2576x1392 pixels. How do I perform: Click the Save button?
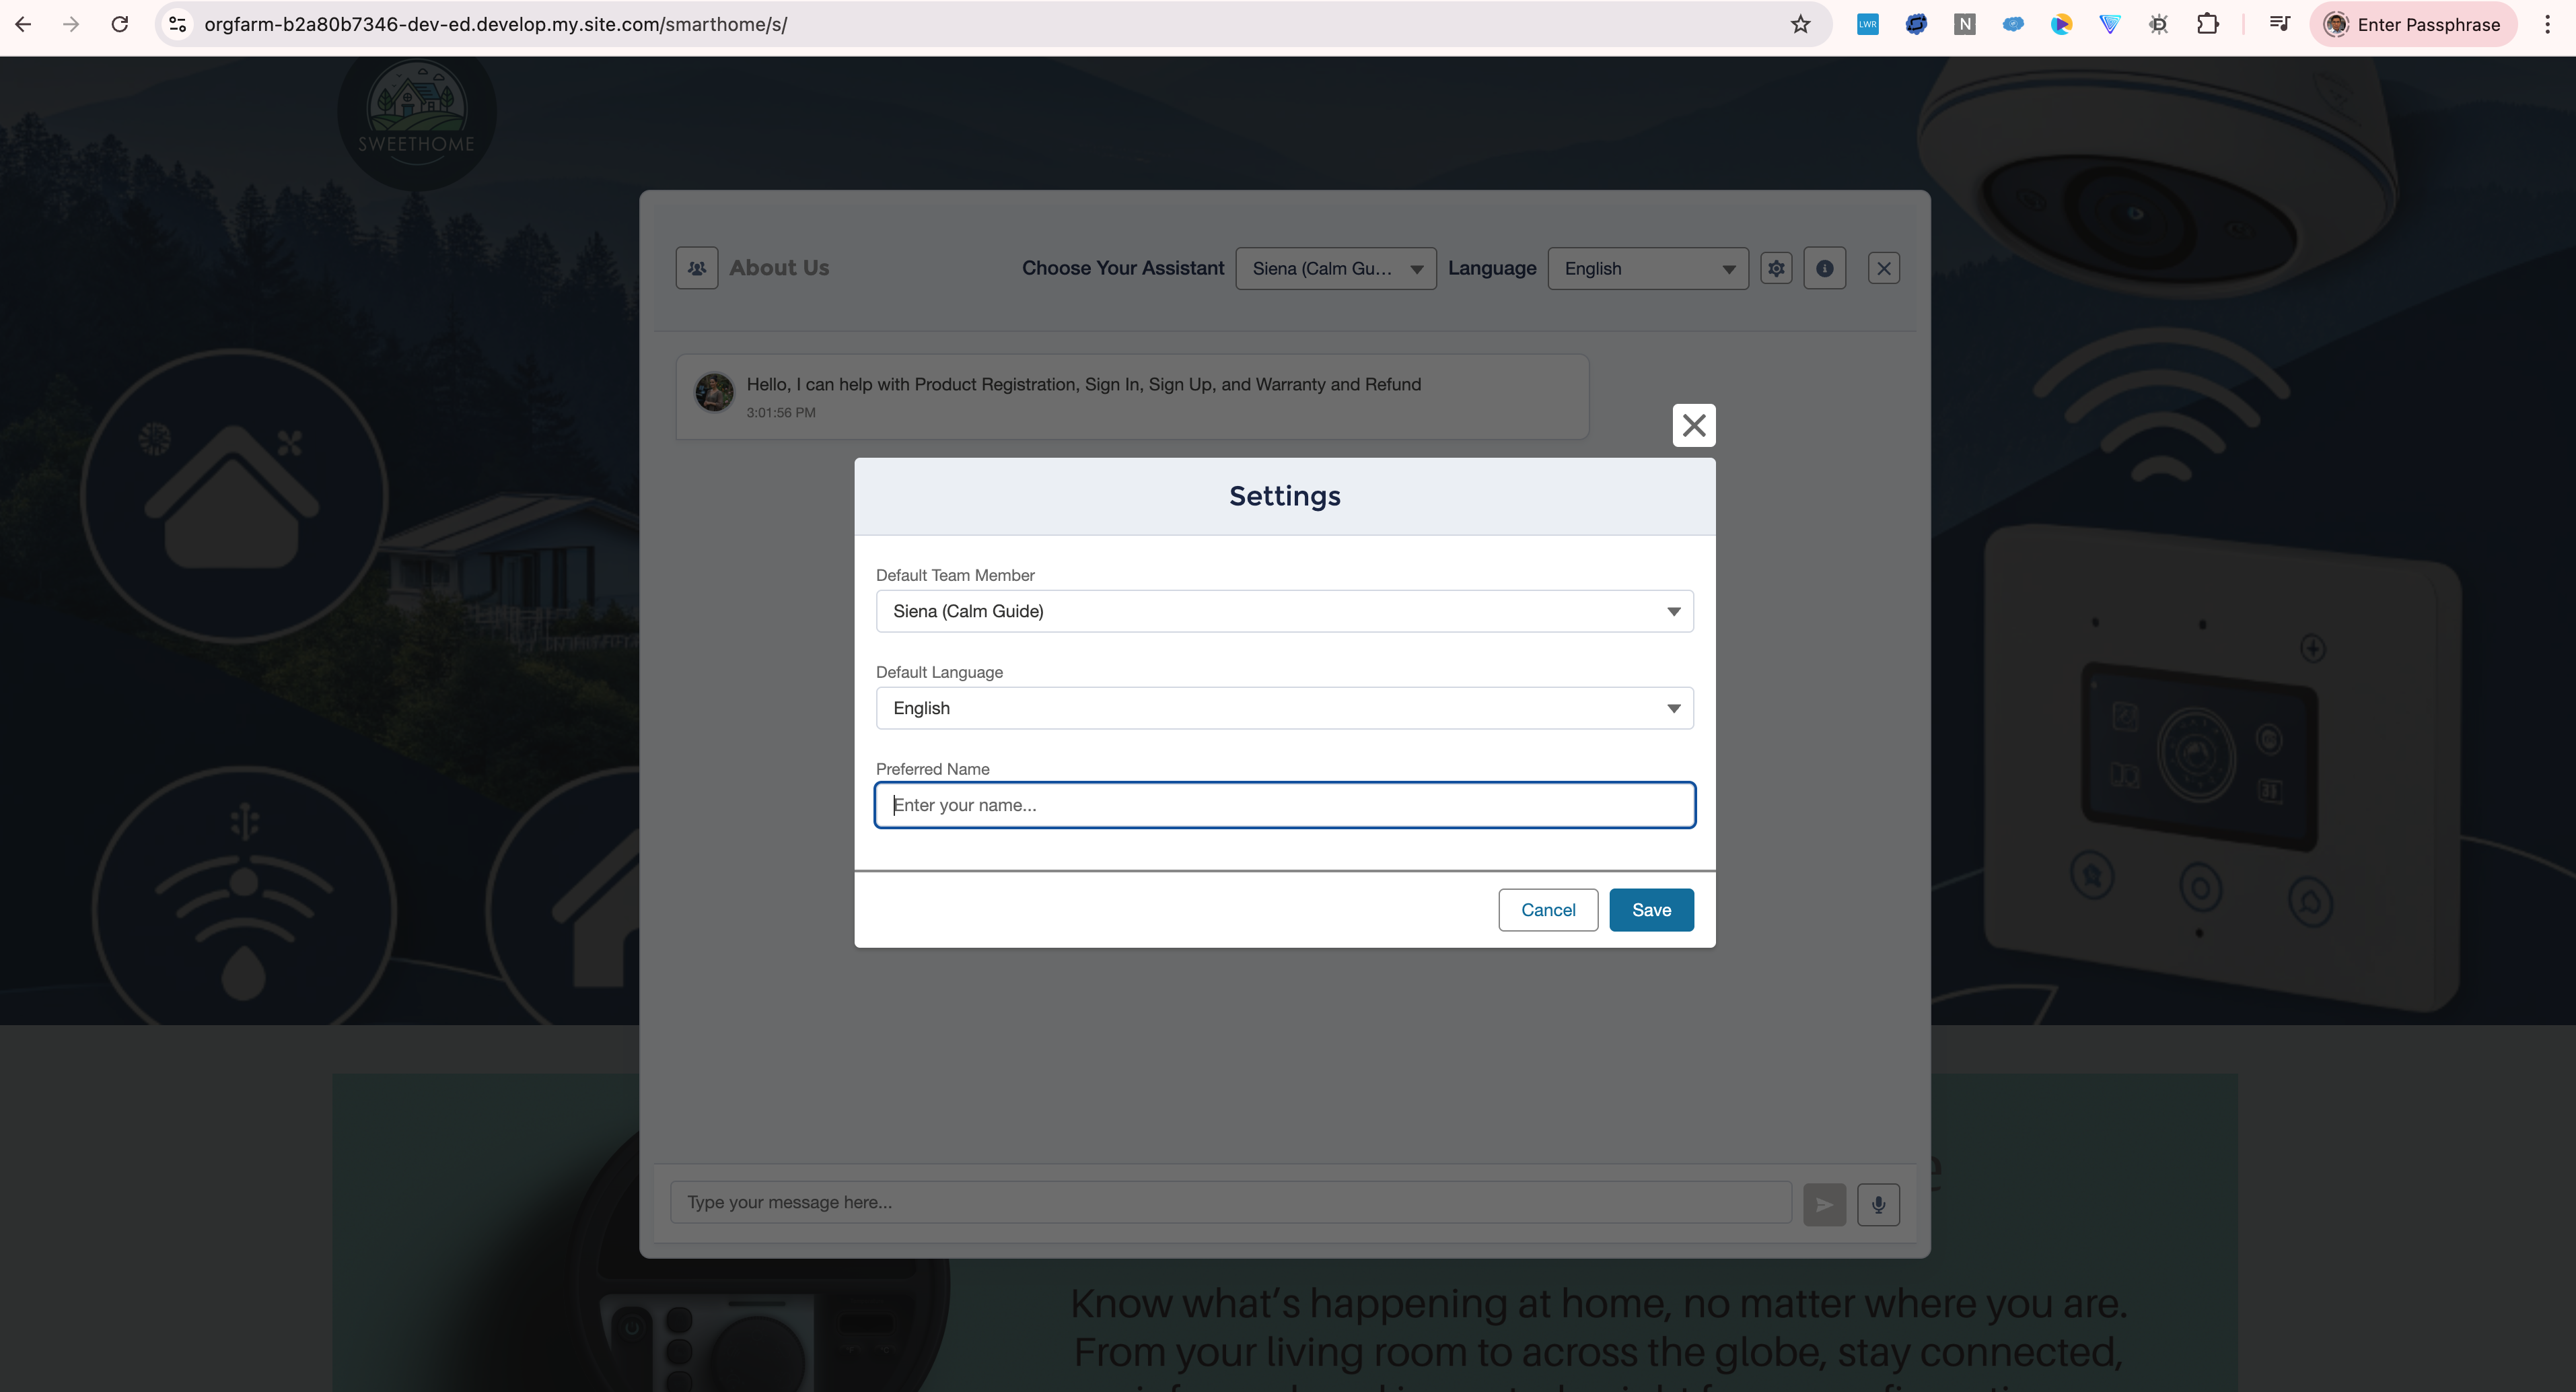pos(1651,910)
